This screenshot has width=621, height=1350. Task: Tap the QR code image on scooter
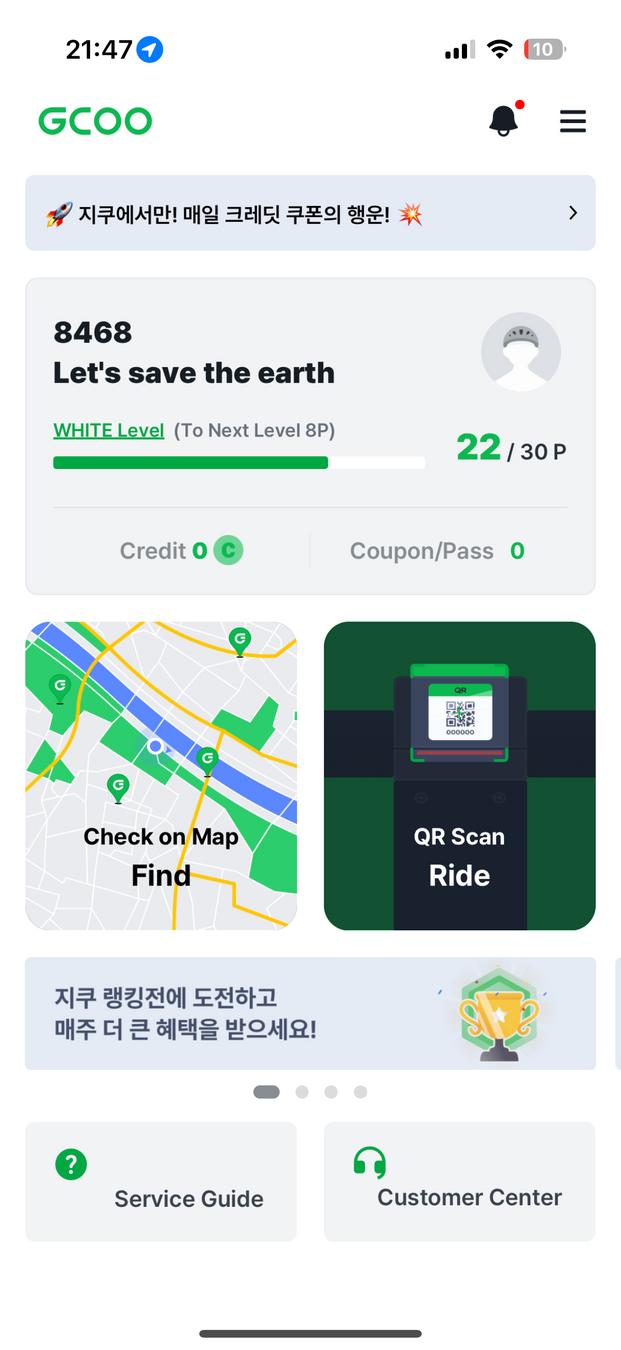pos(460,714)
